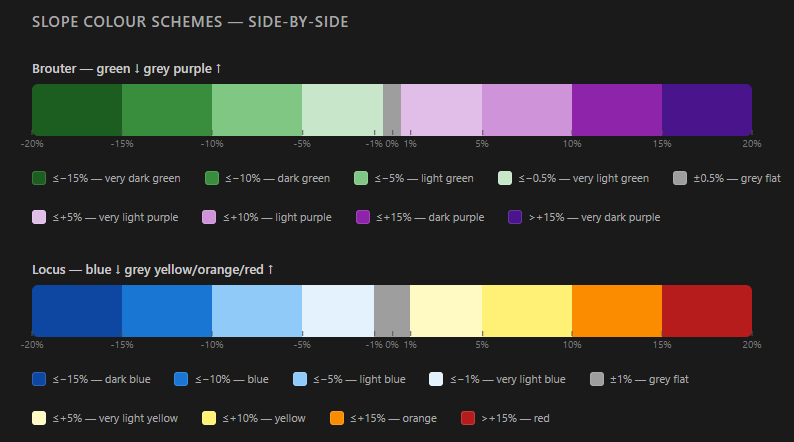Viewport: 794px width, 442px height.
Task: Select the dark blue legend swatch
Action: pos(39,379)
